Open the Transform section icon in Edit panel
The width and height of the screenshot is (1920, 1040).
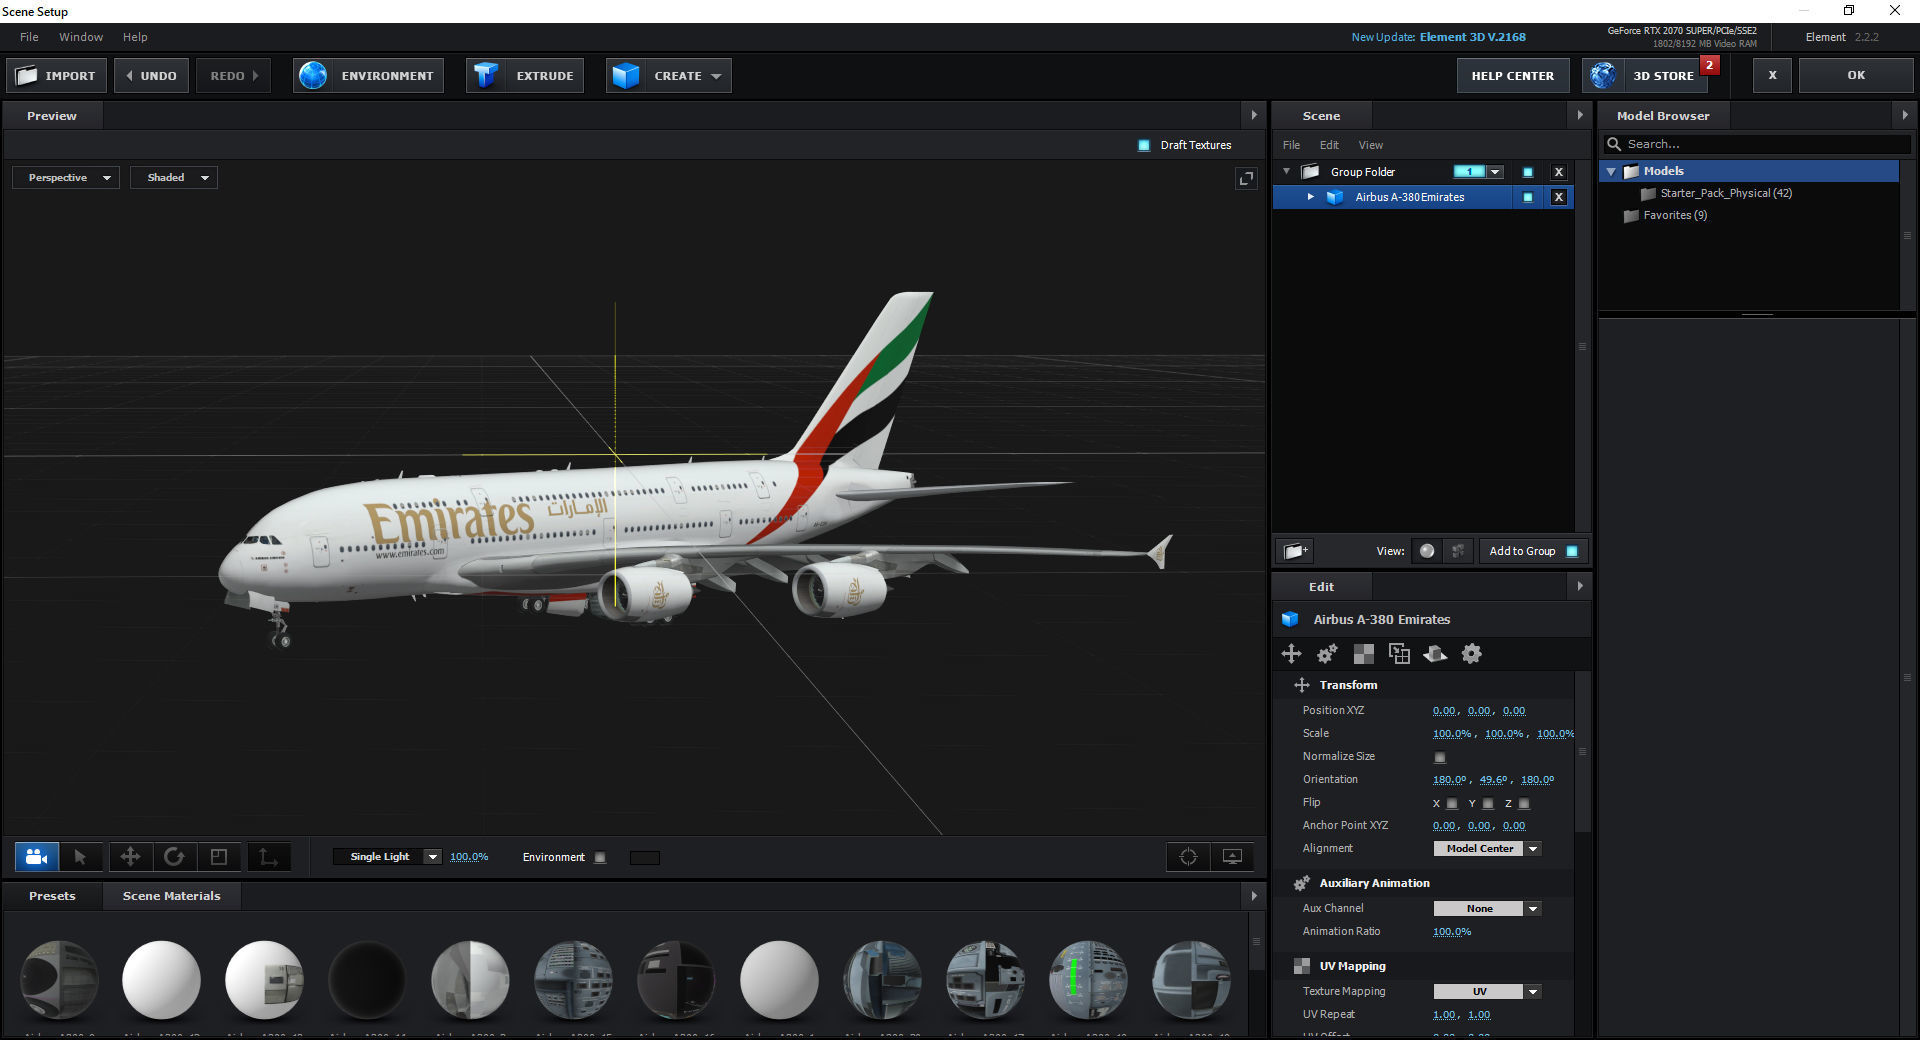tap(1292, 654)
